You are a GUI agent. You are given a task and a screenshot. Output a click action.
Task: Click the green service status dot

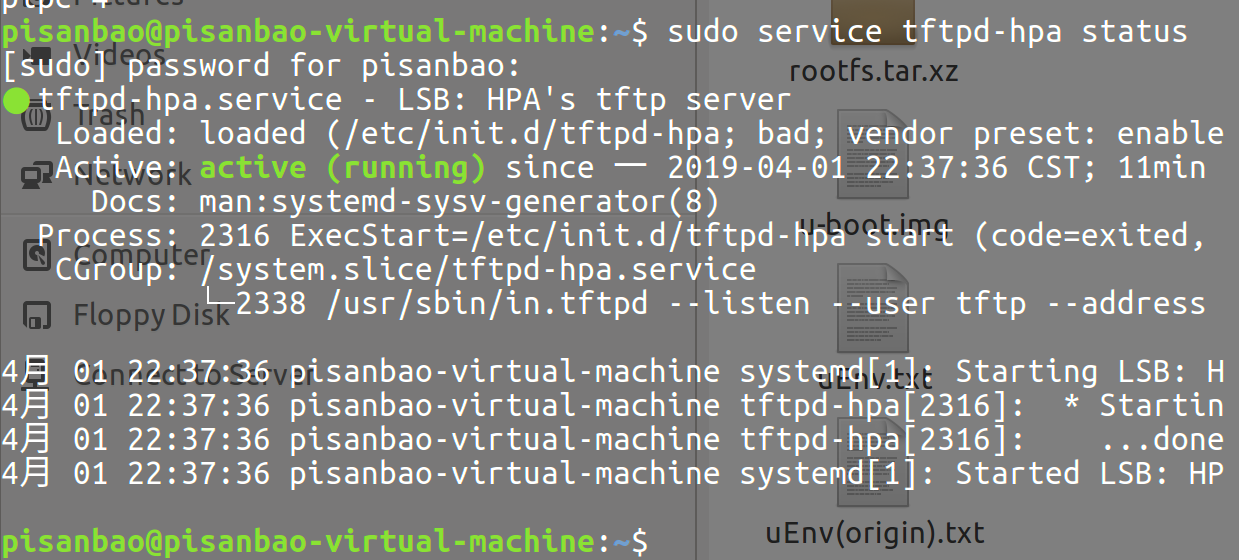[17, 100]
